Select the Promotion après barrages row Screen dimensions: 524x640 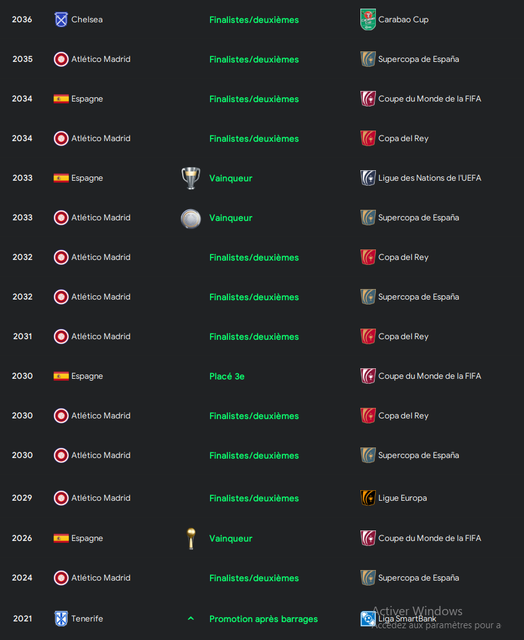(x=262, y=619)
